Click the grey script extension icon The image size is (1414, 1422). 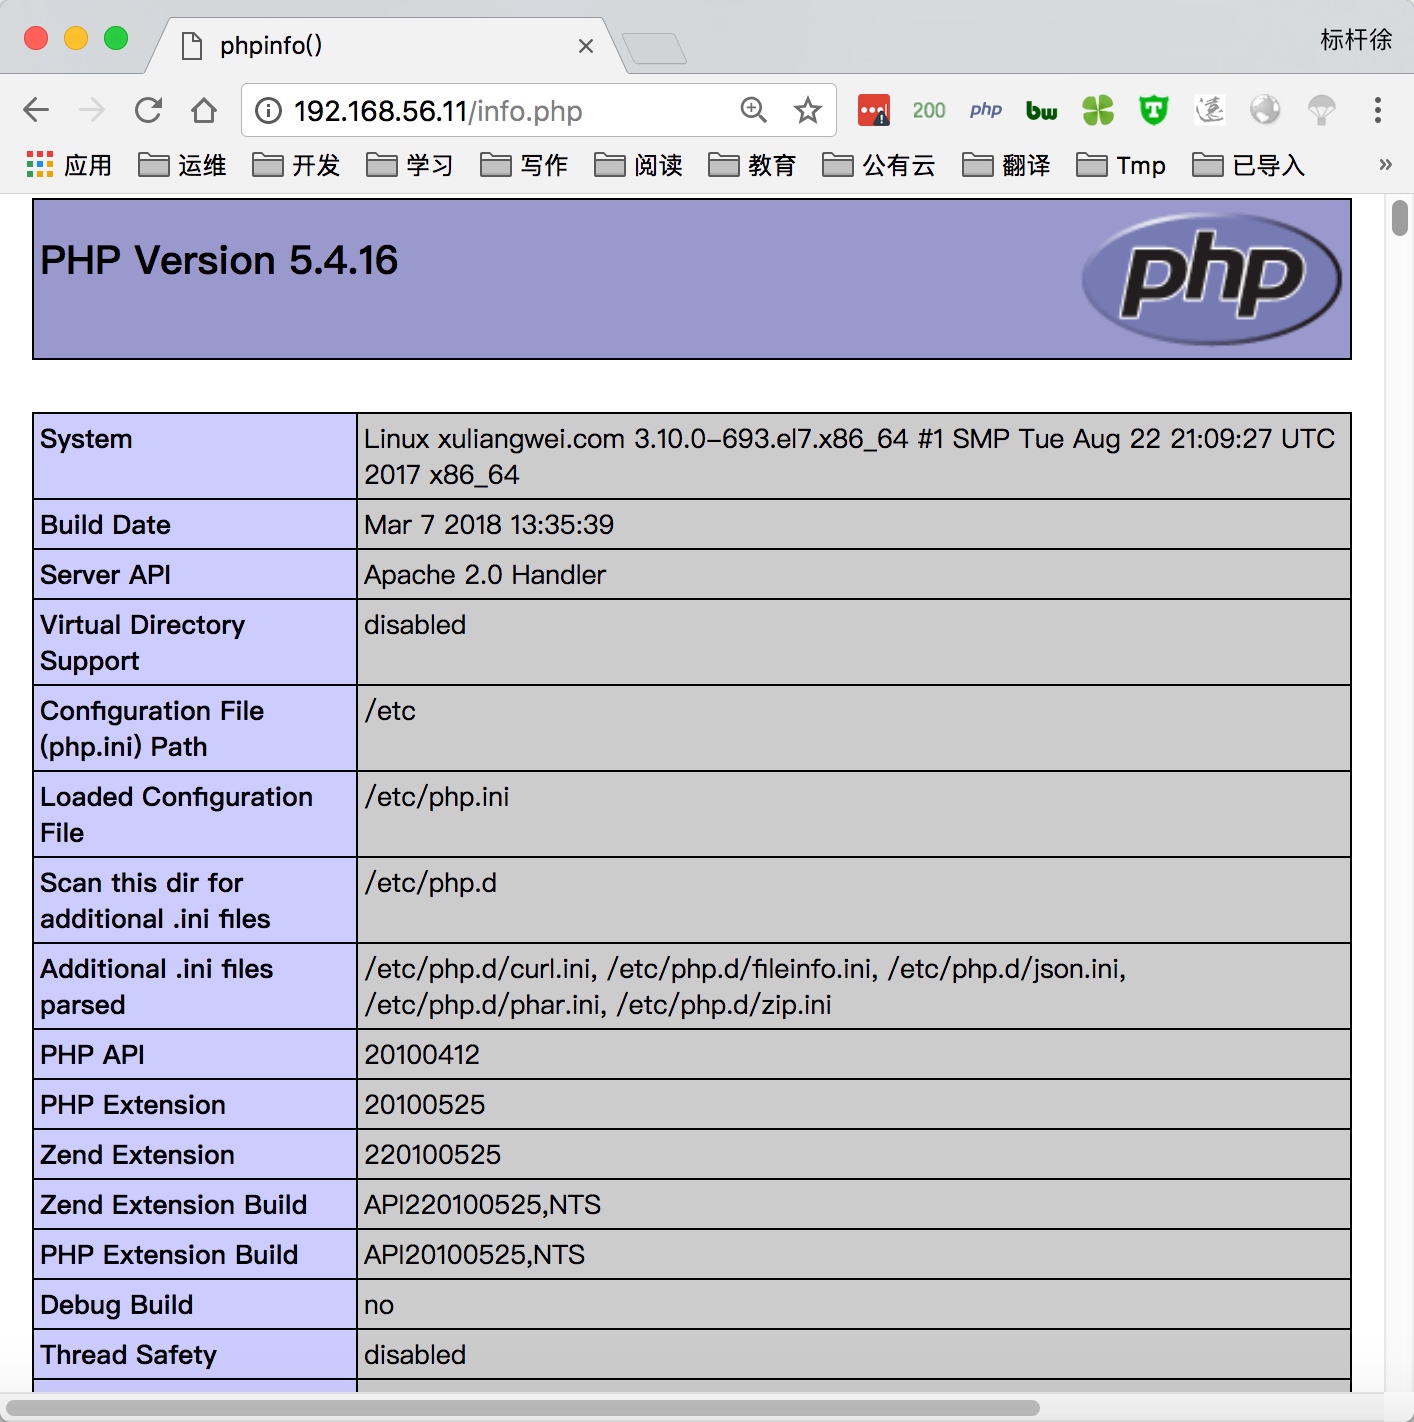pos(1210,110)
